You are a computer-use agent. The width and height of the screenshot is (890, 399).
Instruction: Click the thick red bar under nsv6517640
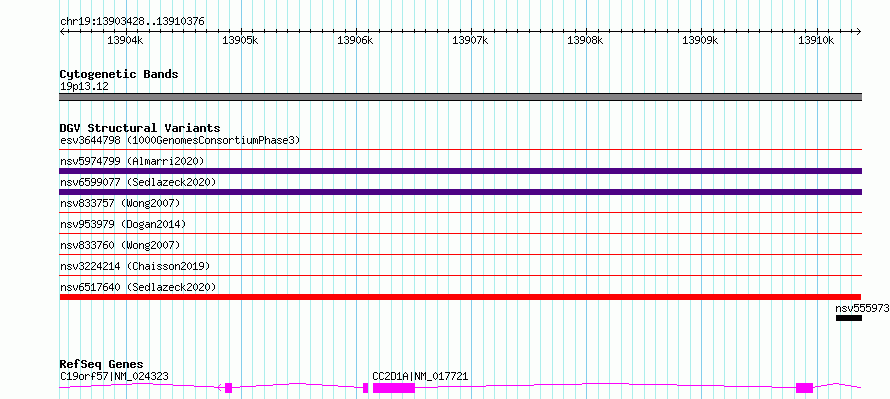pyautogui.click(x=460, y=297)
